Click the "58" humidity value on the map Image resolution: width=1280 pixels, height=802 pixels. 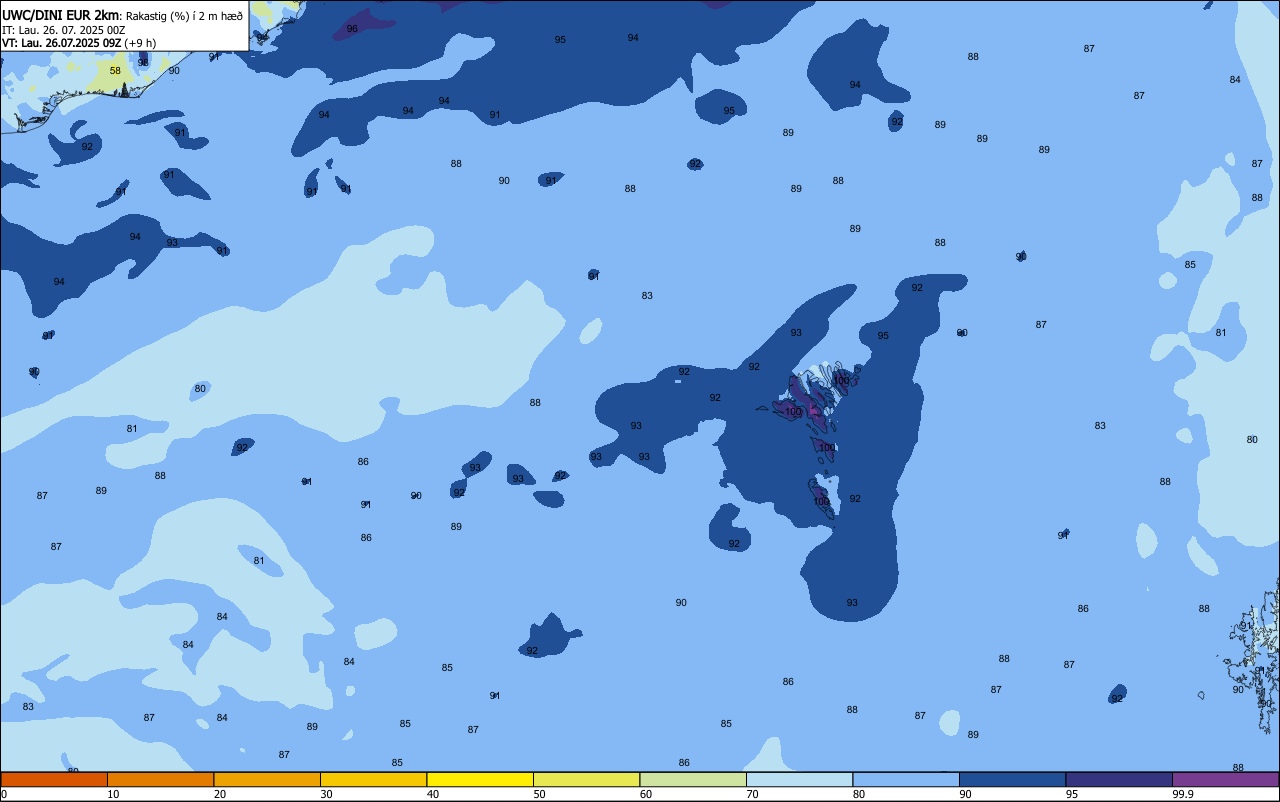[x=115, y=71]
